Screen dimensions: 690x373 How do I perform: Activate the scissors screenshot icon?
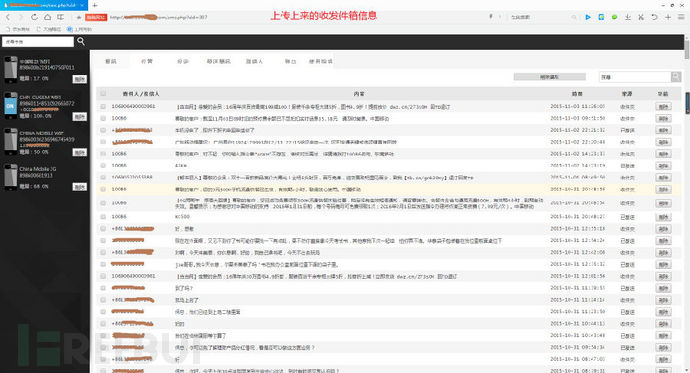pos(641,17)
